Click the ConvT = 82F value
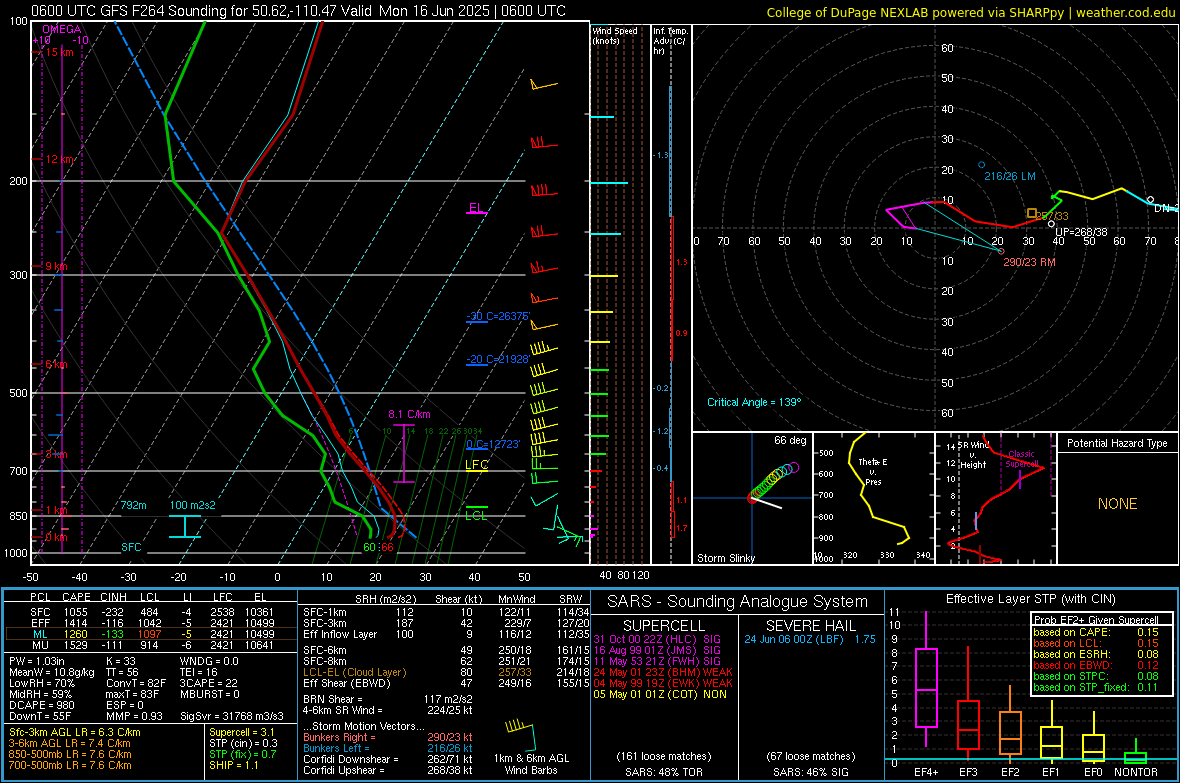Screen dimensions: 1180x783 136,684
